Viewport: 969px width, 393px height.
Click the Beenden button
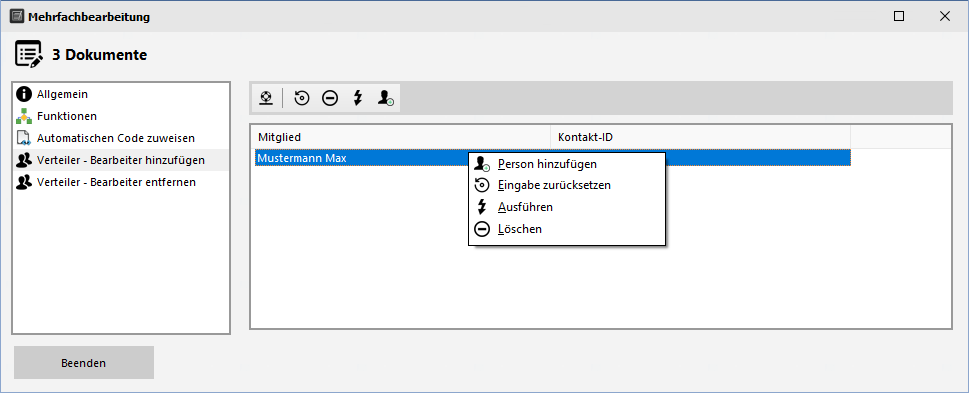83,363
